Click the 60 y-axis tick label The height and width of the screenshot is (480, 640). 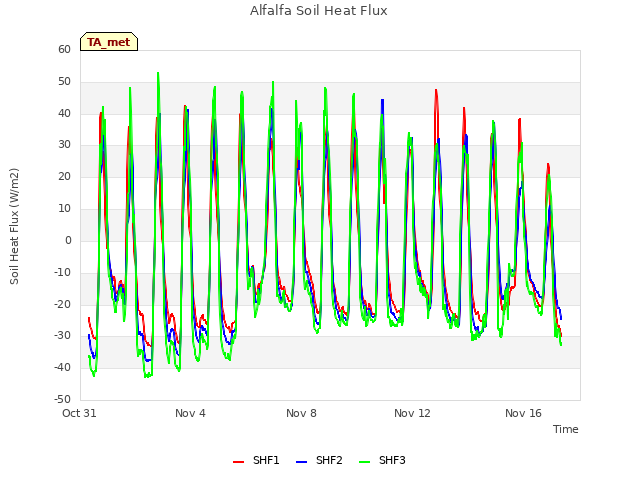(64, 49)
